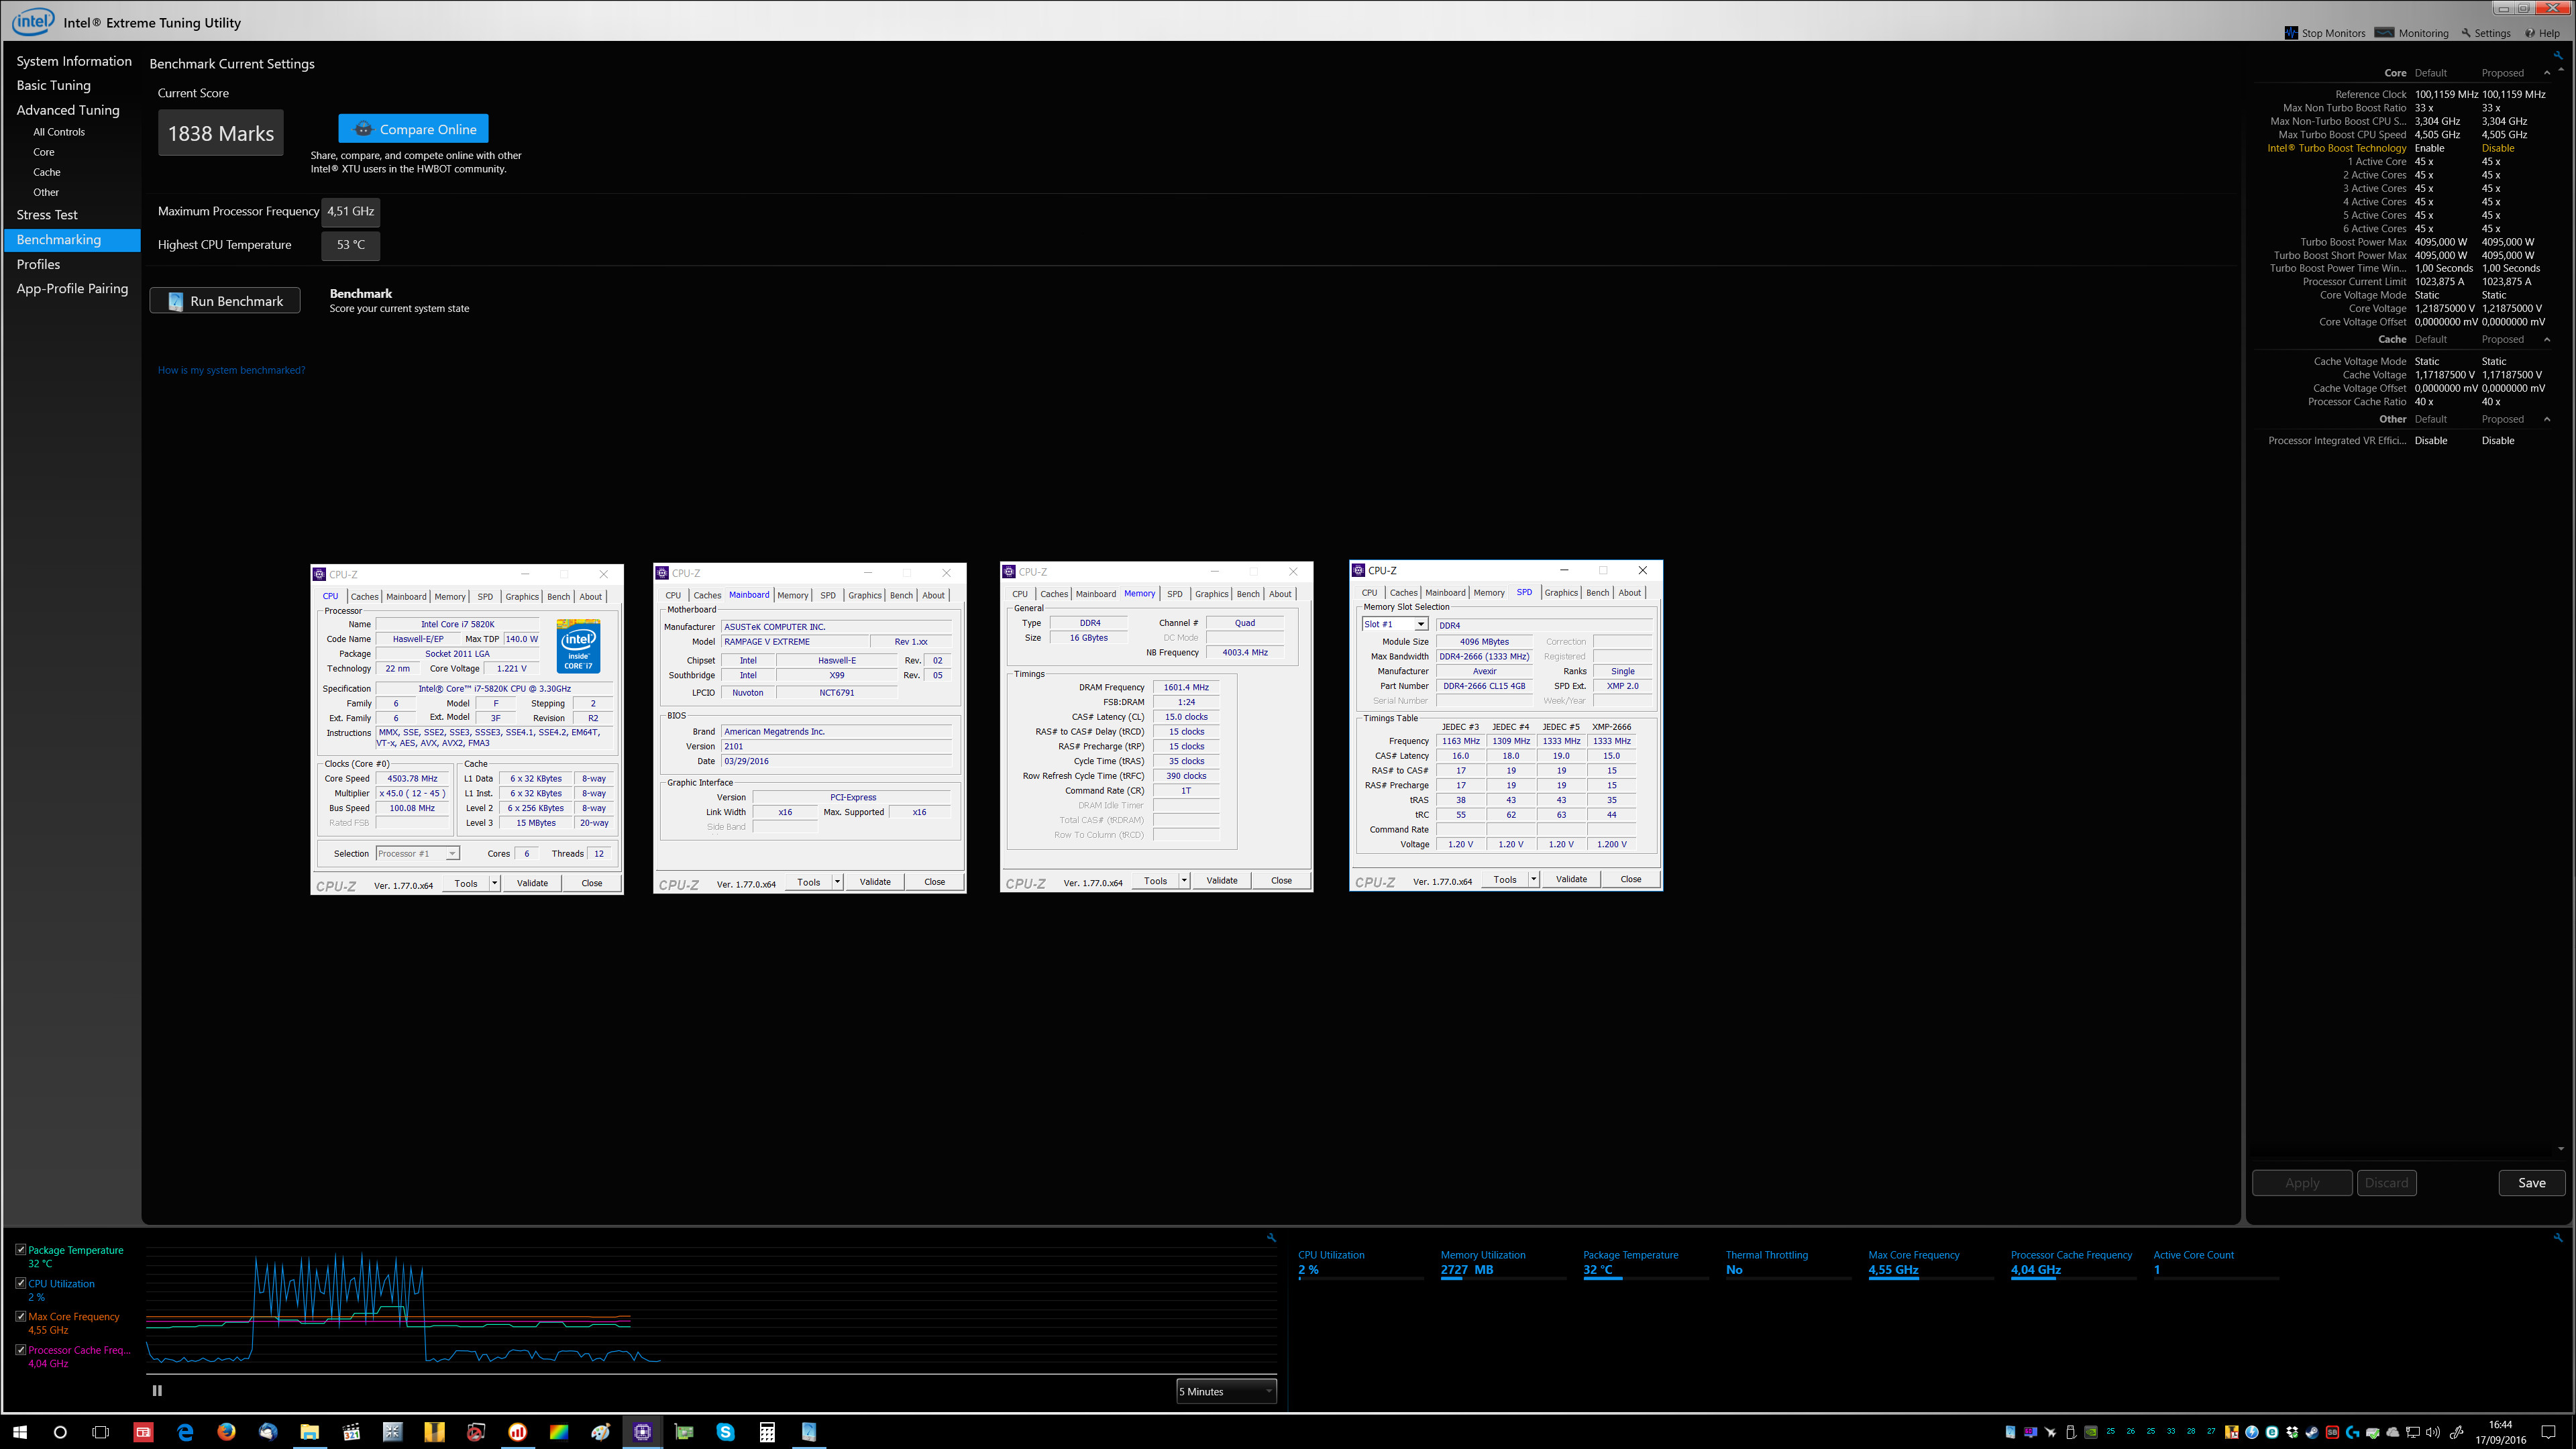
Task: Click Save in the tuning panel
Action: (x=2531, y=1182)
